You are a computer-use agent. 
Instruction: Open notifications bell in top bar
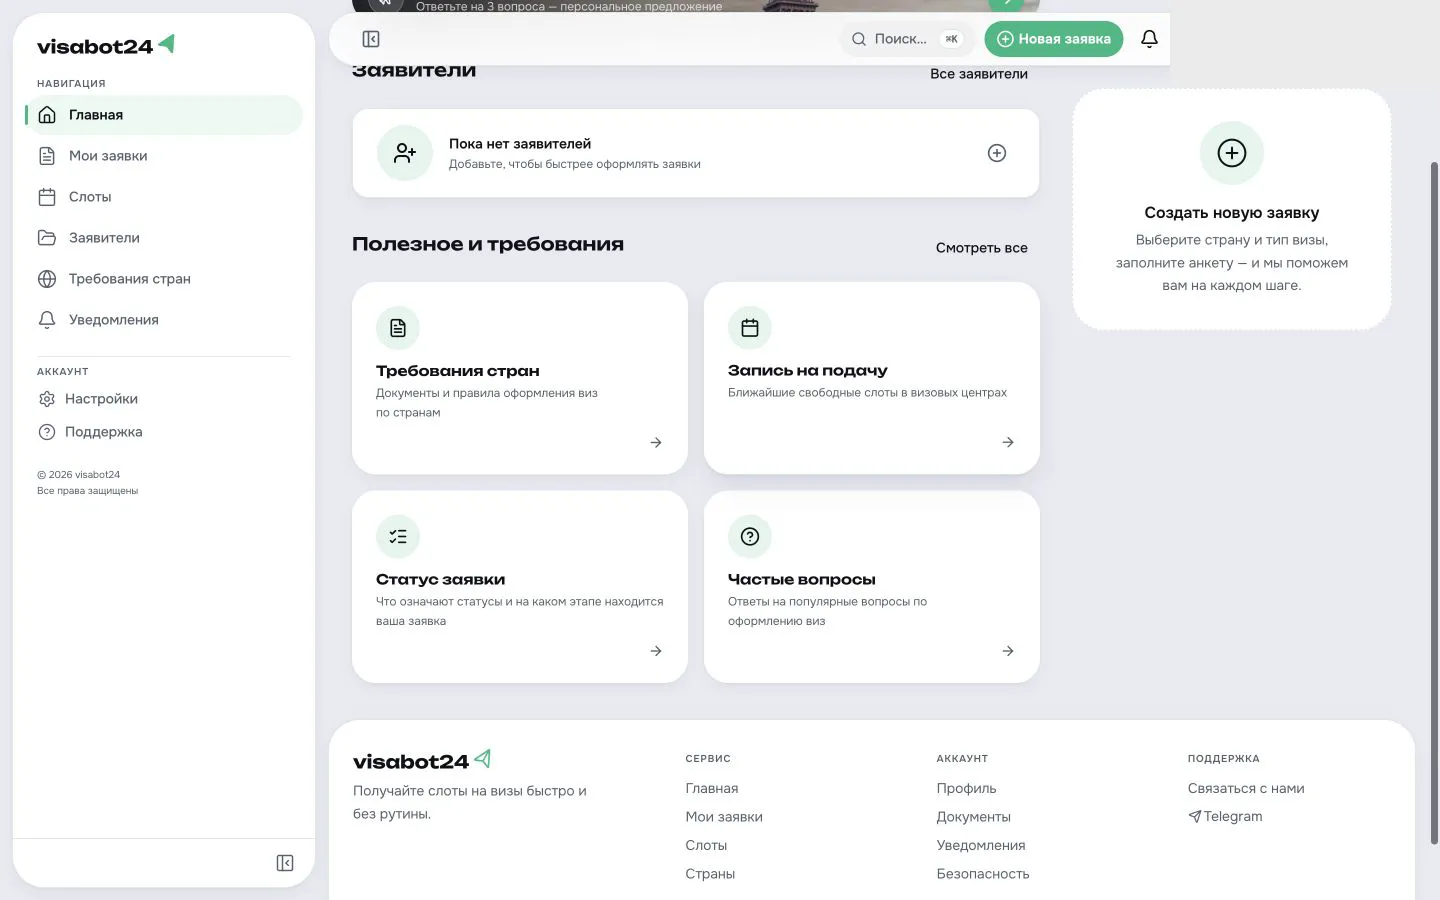[1149, 39]
